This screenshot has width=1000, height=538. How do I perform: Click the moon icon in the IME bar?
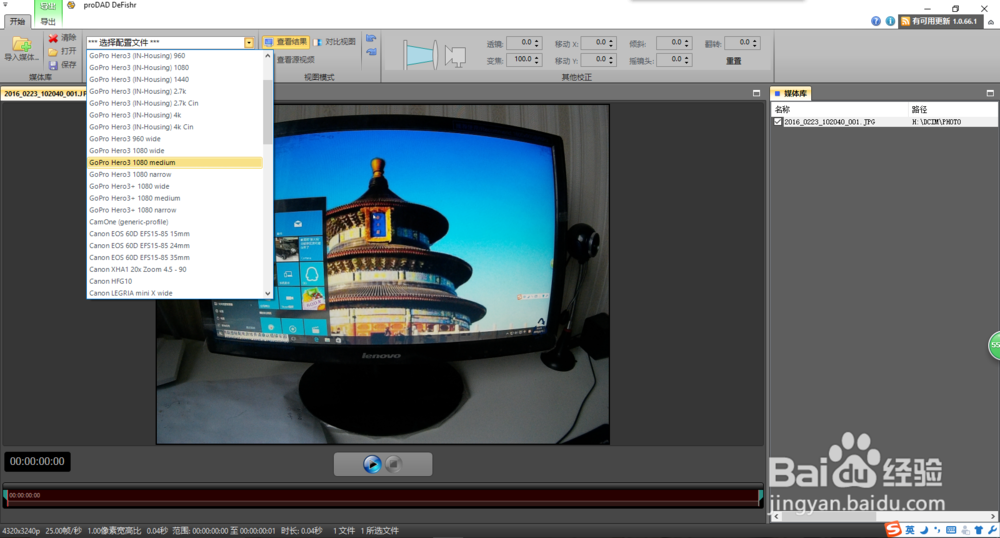click(923, 530)
